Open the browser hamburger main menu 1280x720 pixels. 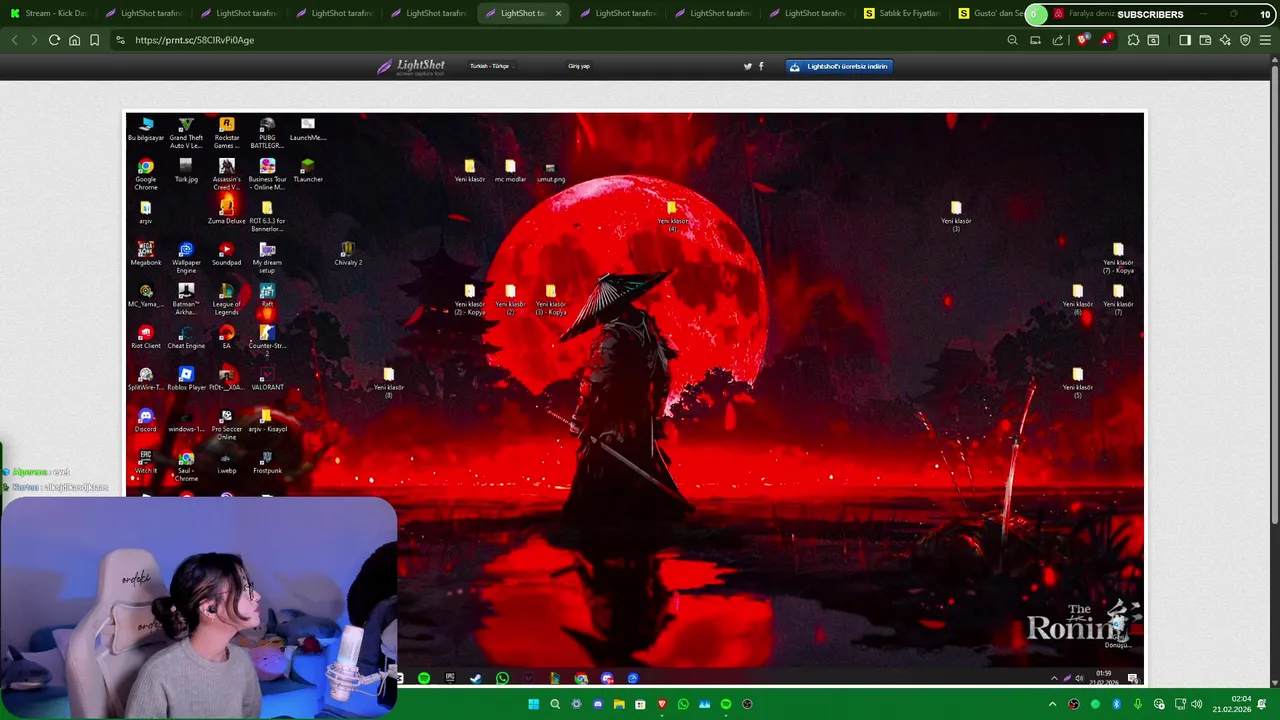coord(1265,40)
